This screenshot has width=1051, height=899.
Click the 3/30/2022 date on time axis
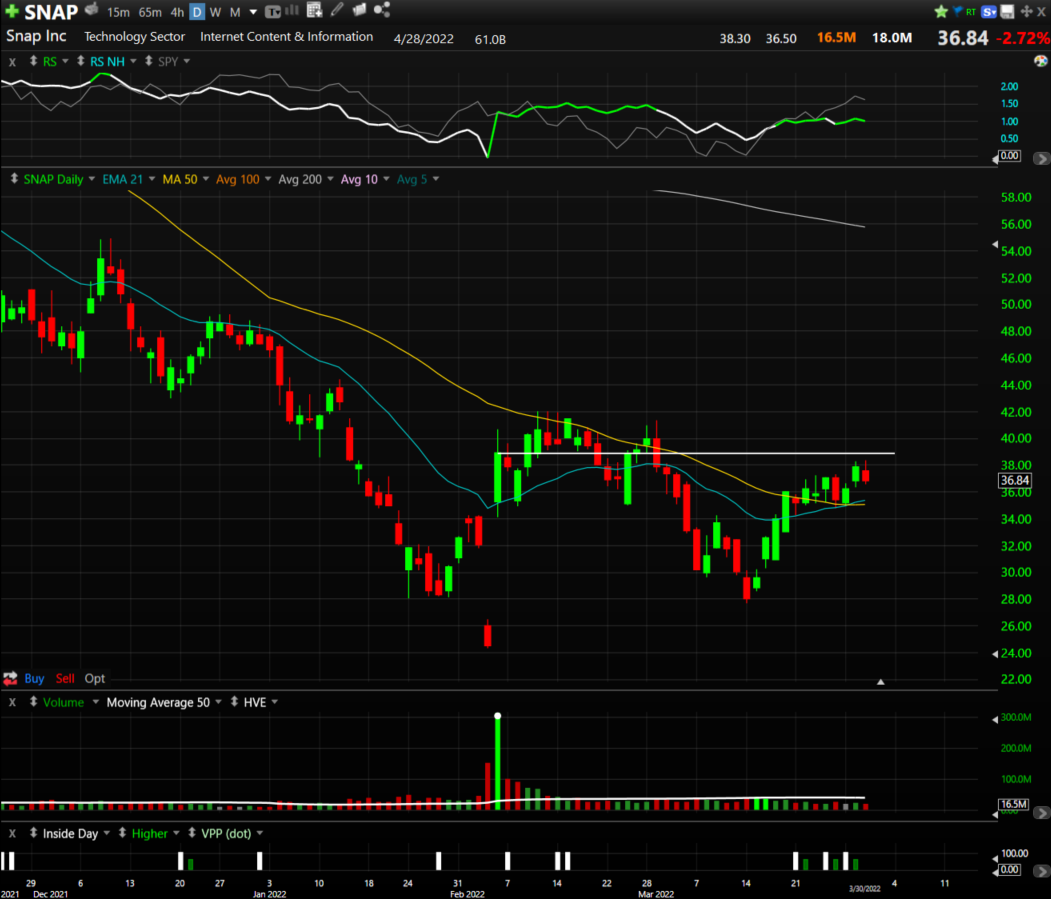pos(865,888)
